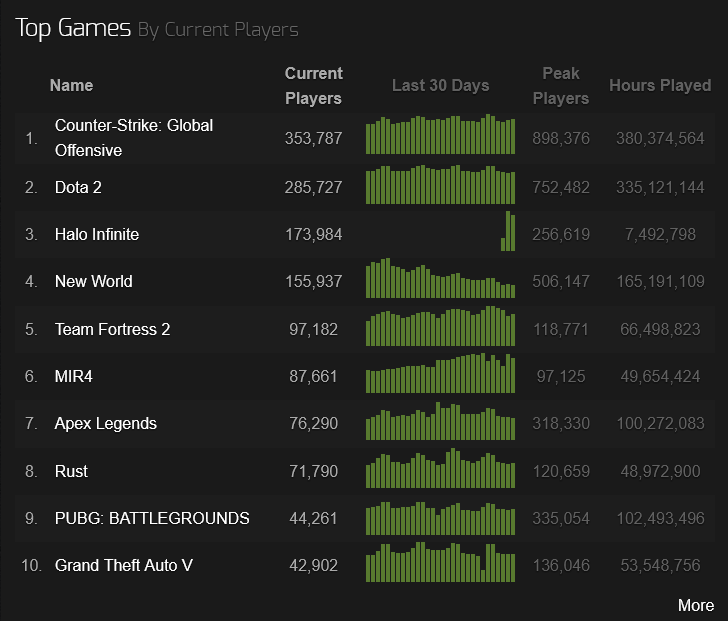Click the Top Games heading
The width and height of the screenshot is (728, 621).
pos(73,28)
